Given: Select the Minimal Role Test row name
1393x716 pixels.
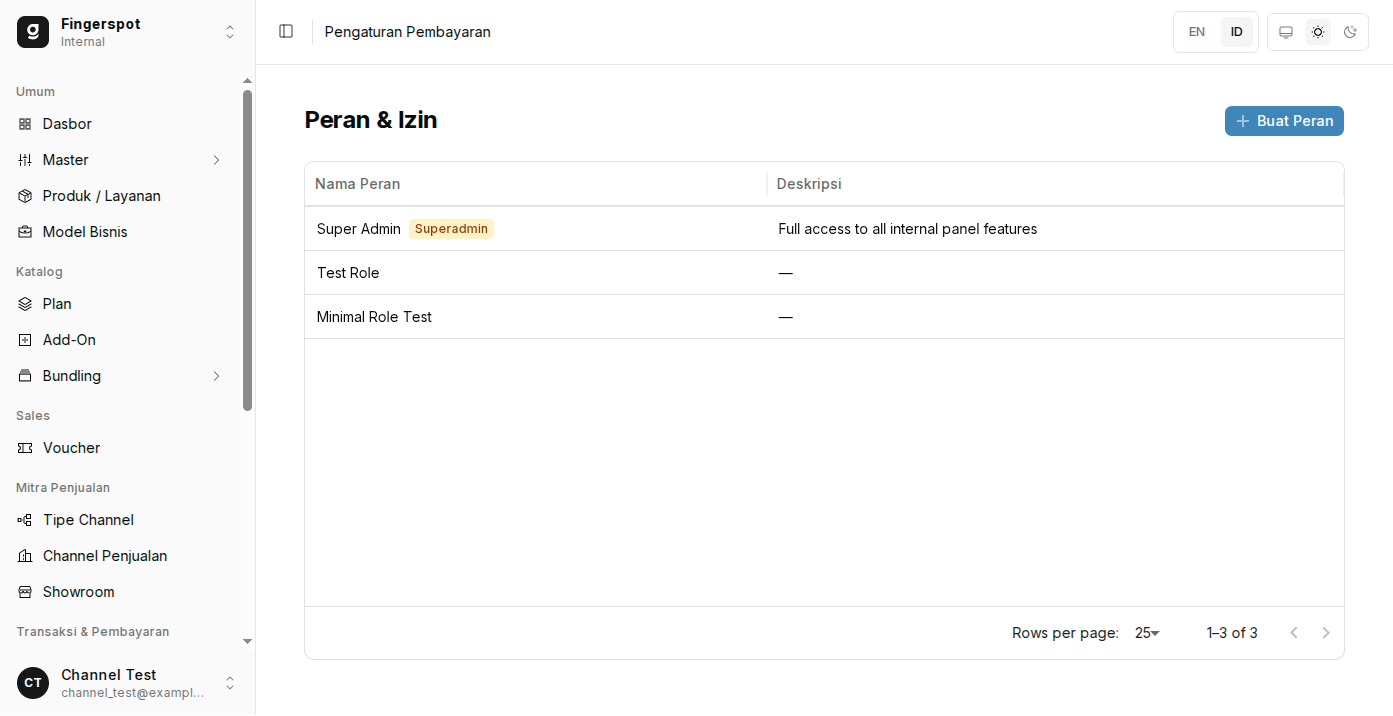Looking at the screenshot, I should (x=374, y=317).
